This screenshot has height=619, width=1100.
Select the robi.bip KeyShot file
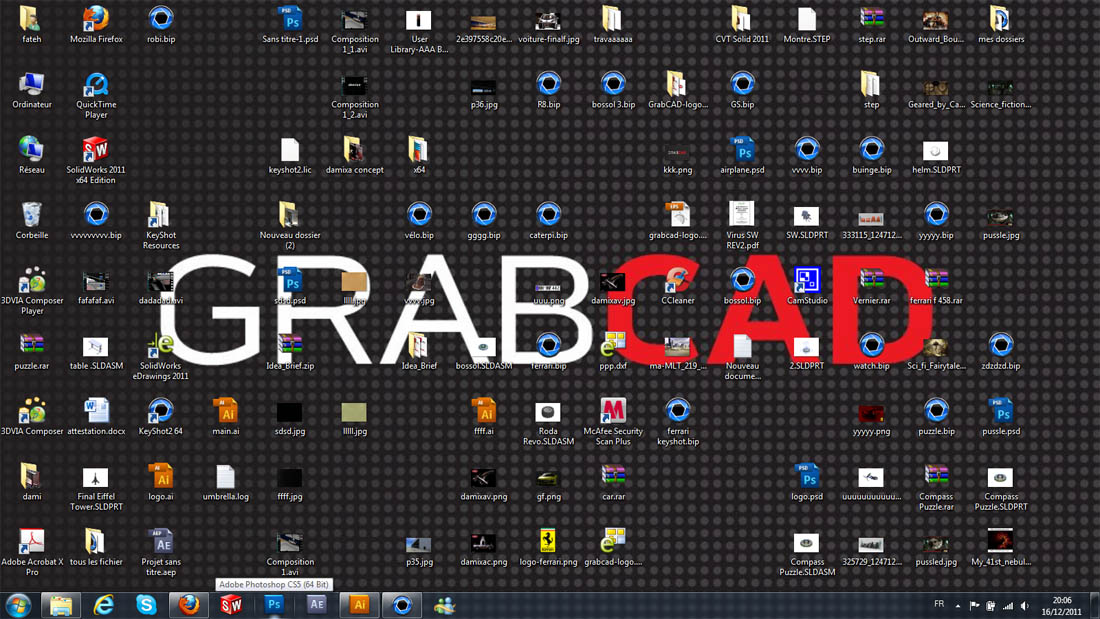(x=161, y=25)
